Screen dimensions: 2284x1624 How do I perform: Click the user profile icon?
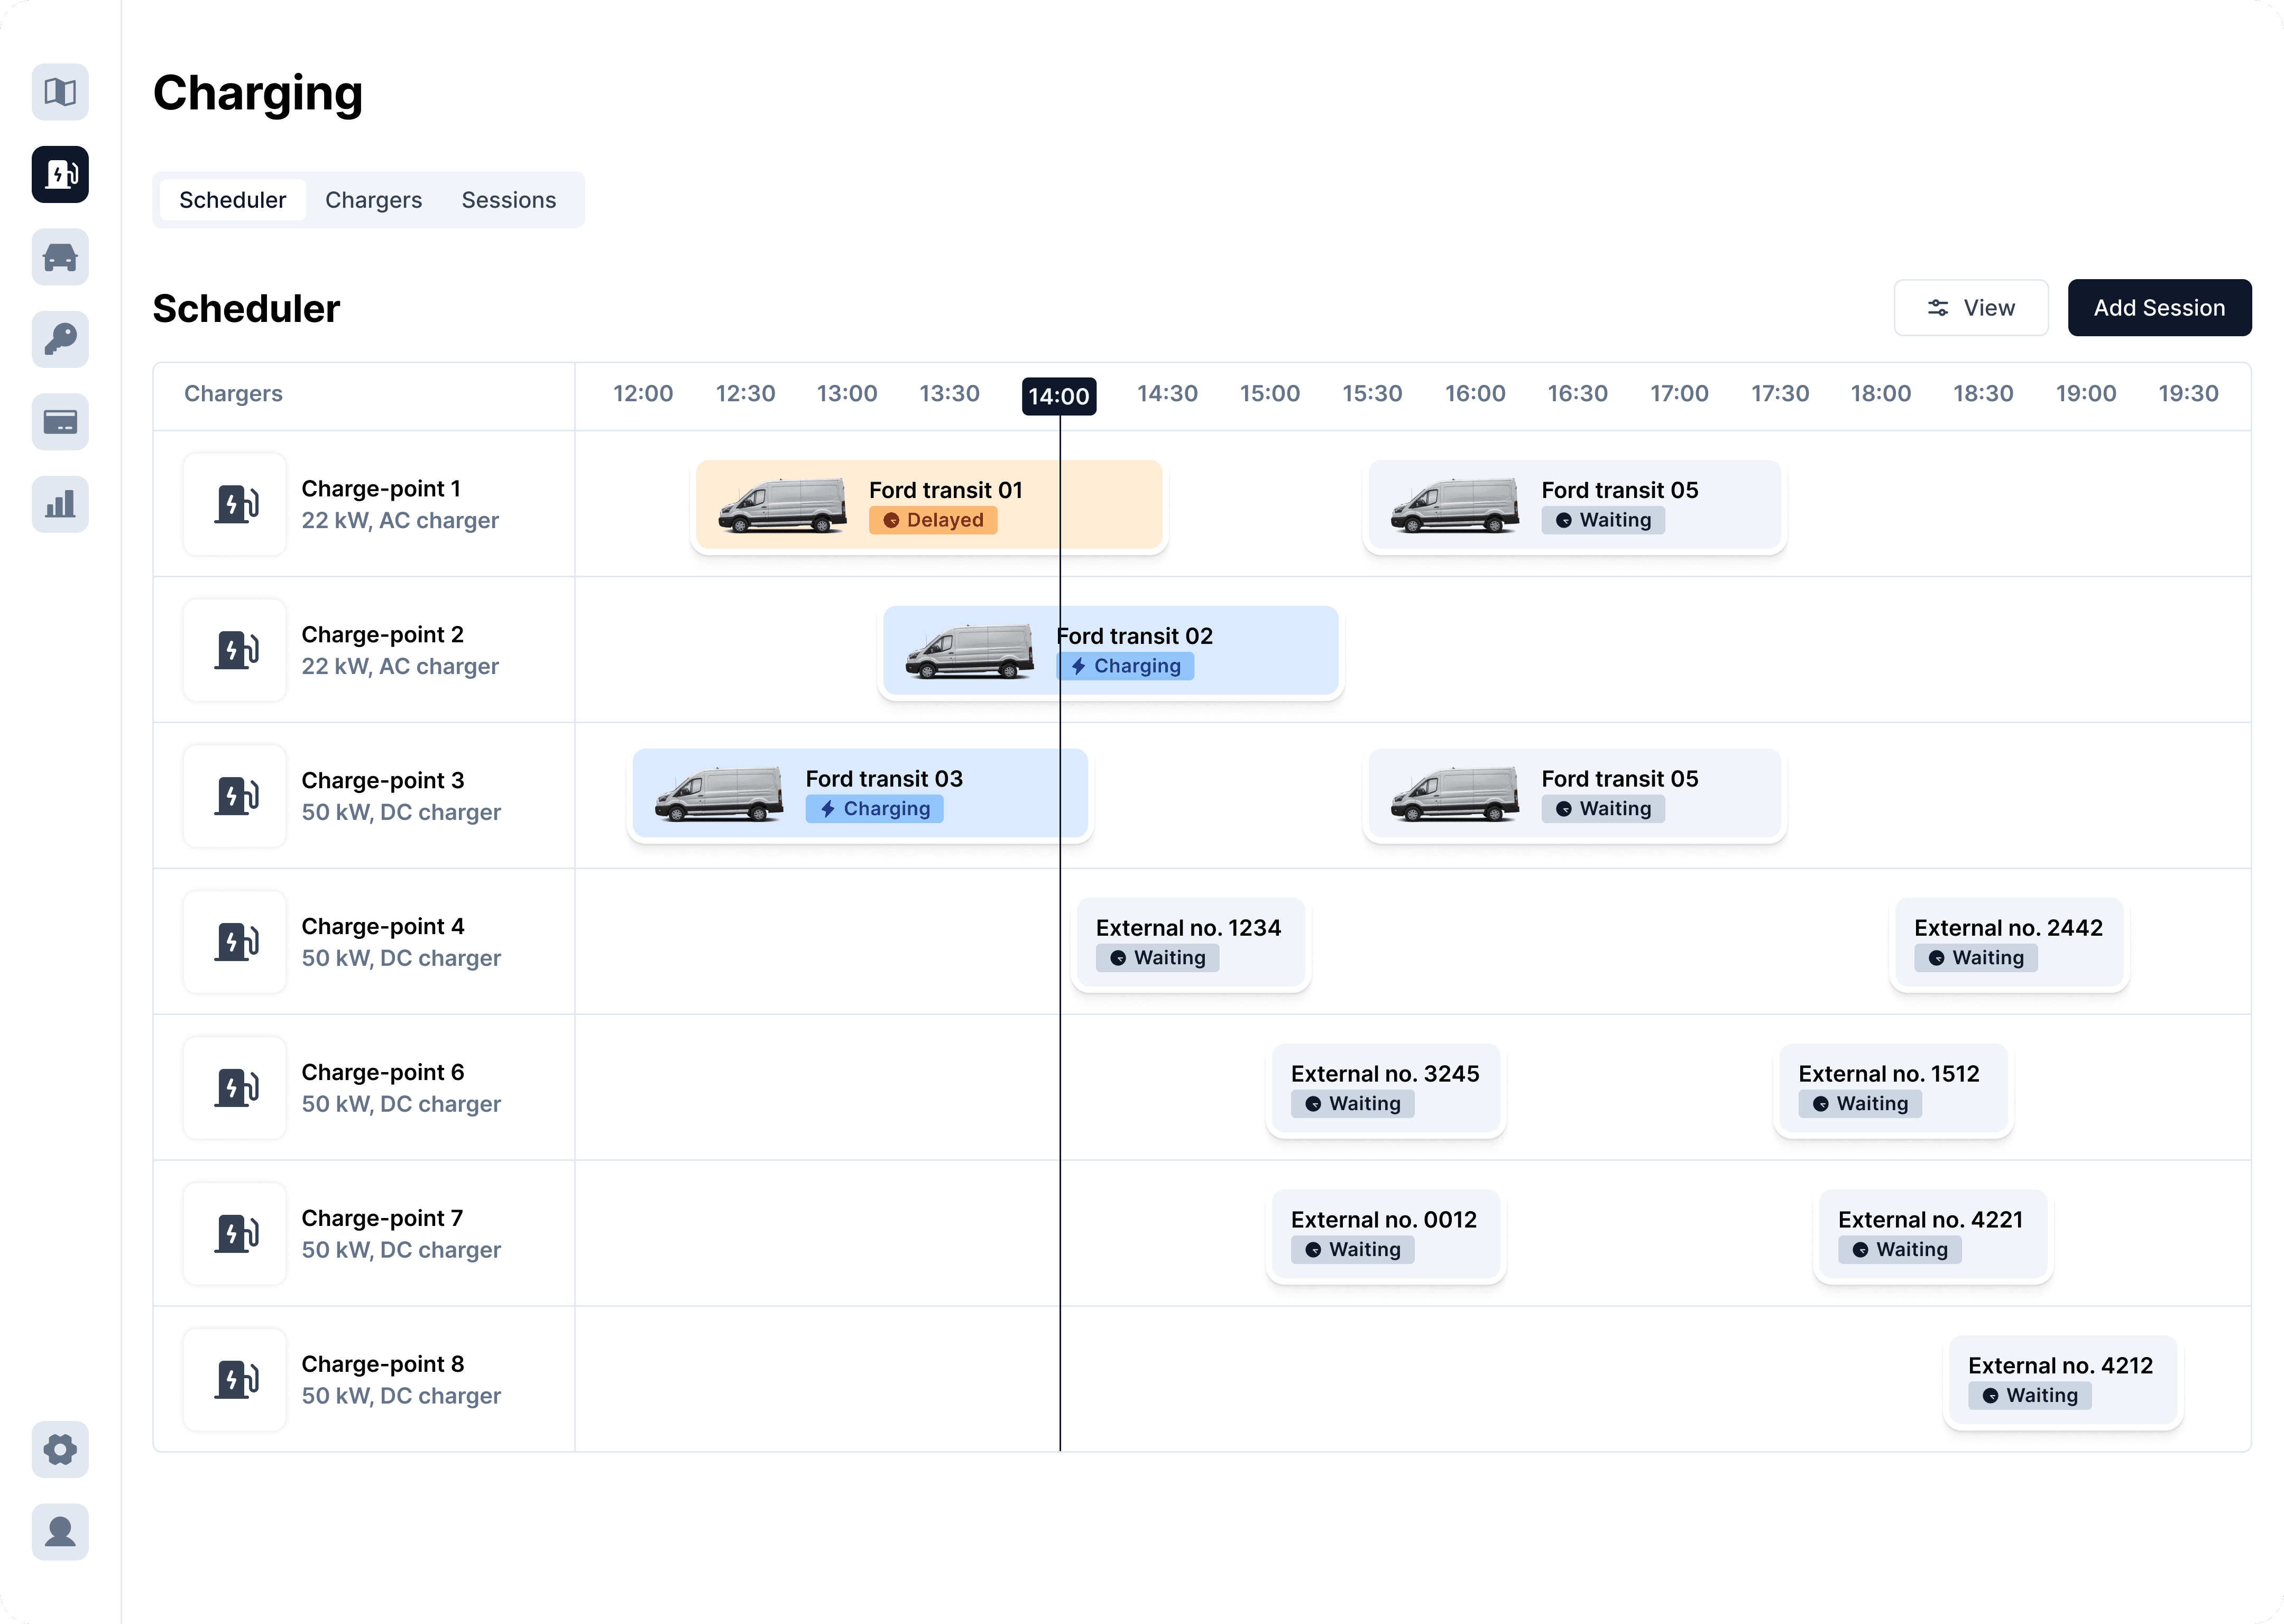tap(60, 1531)
